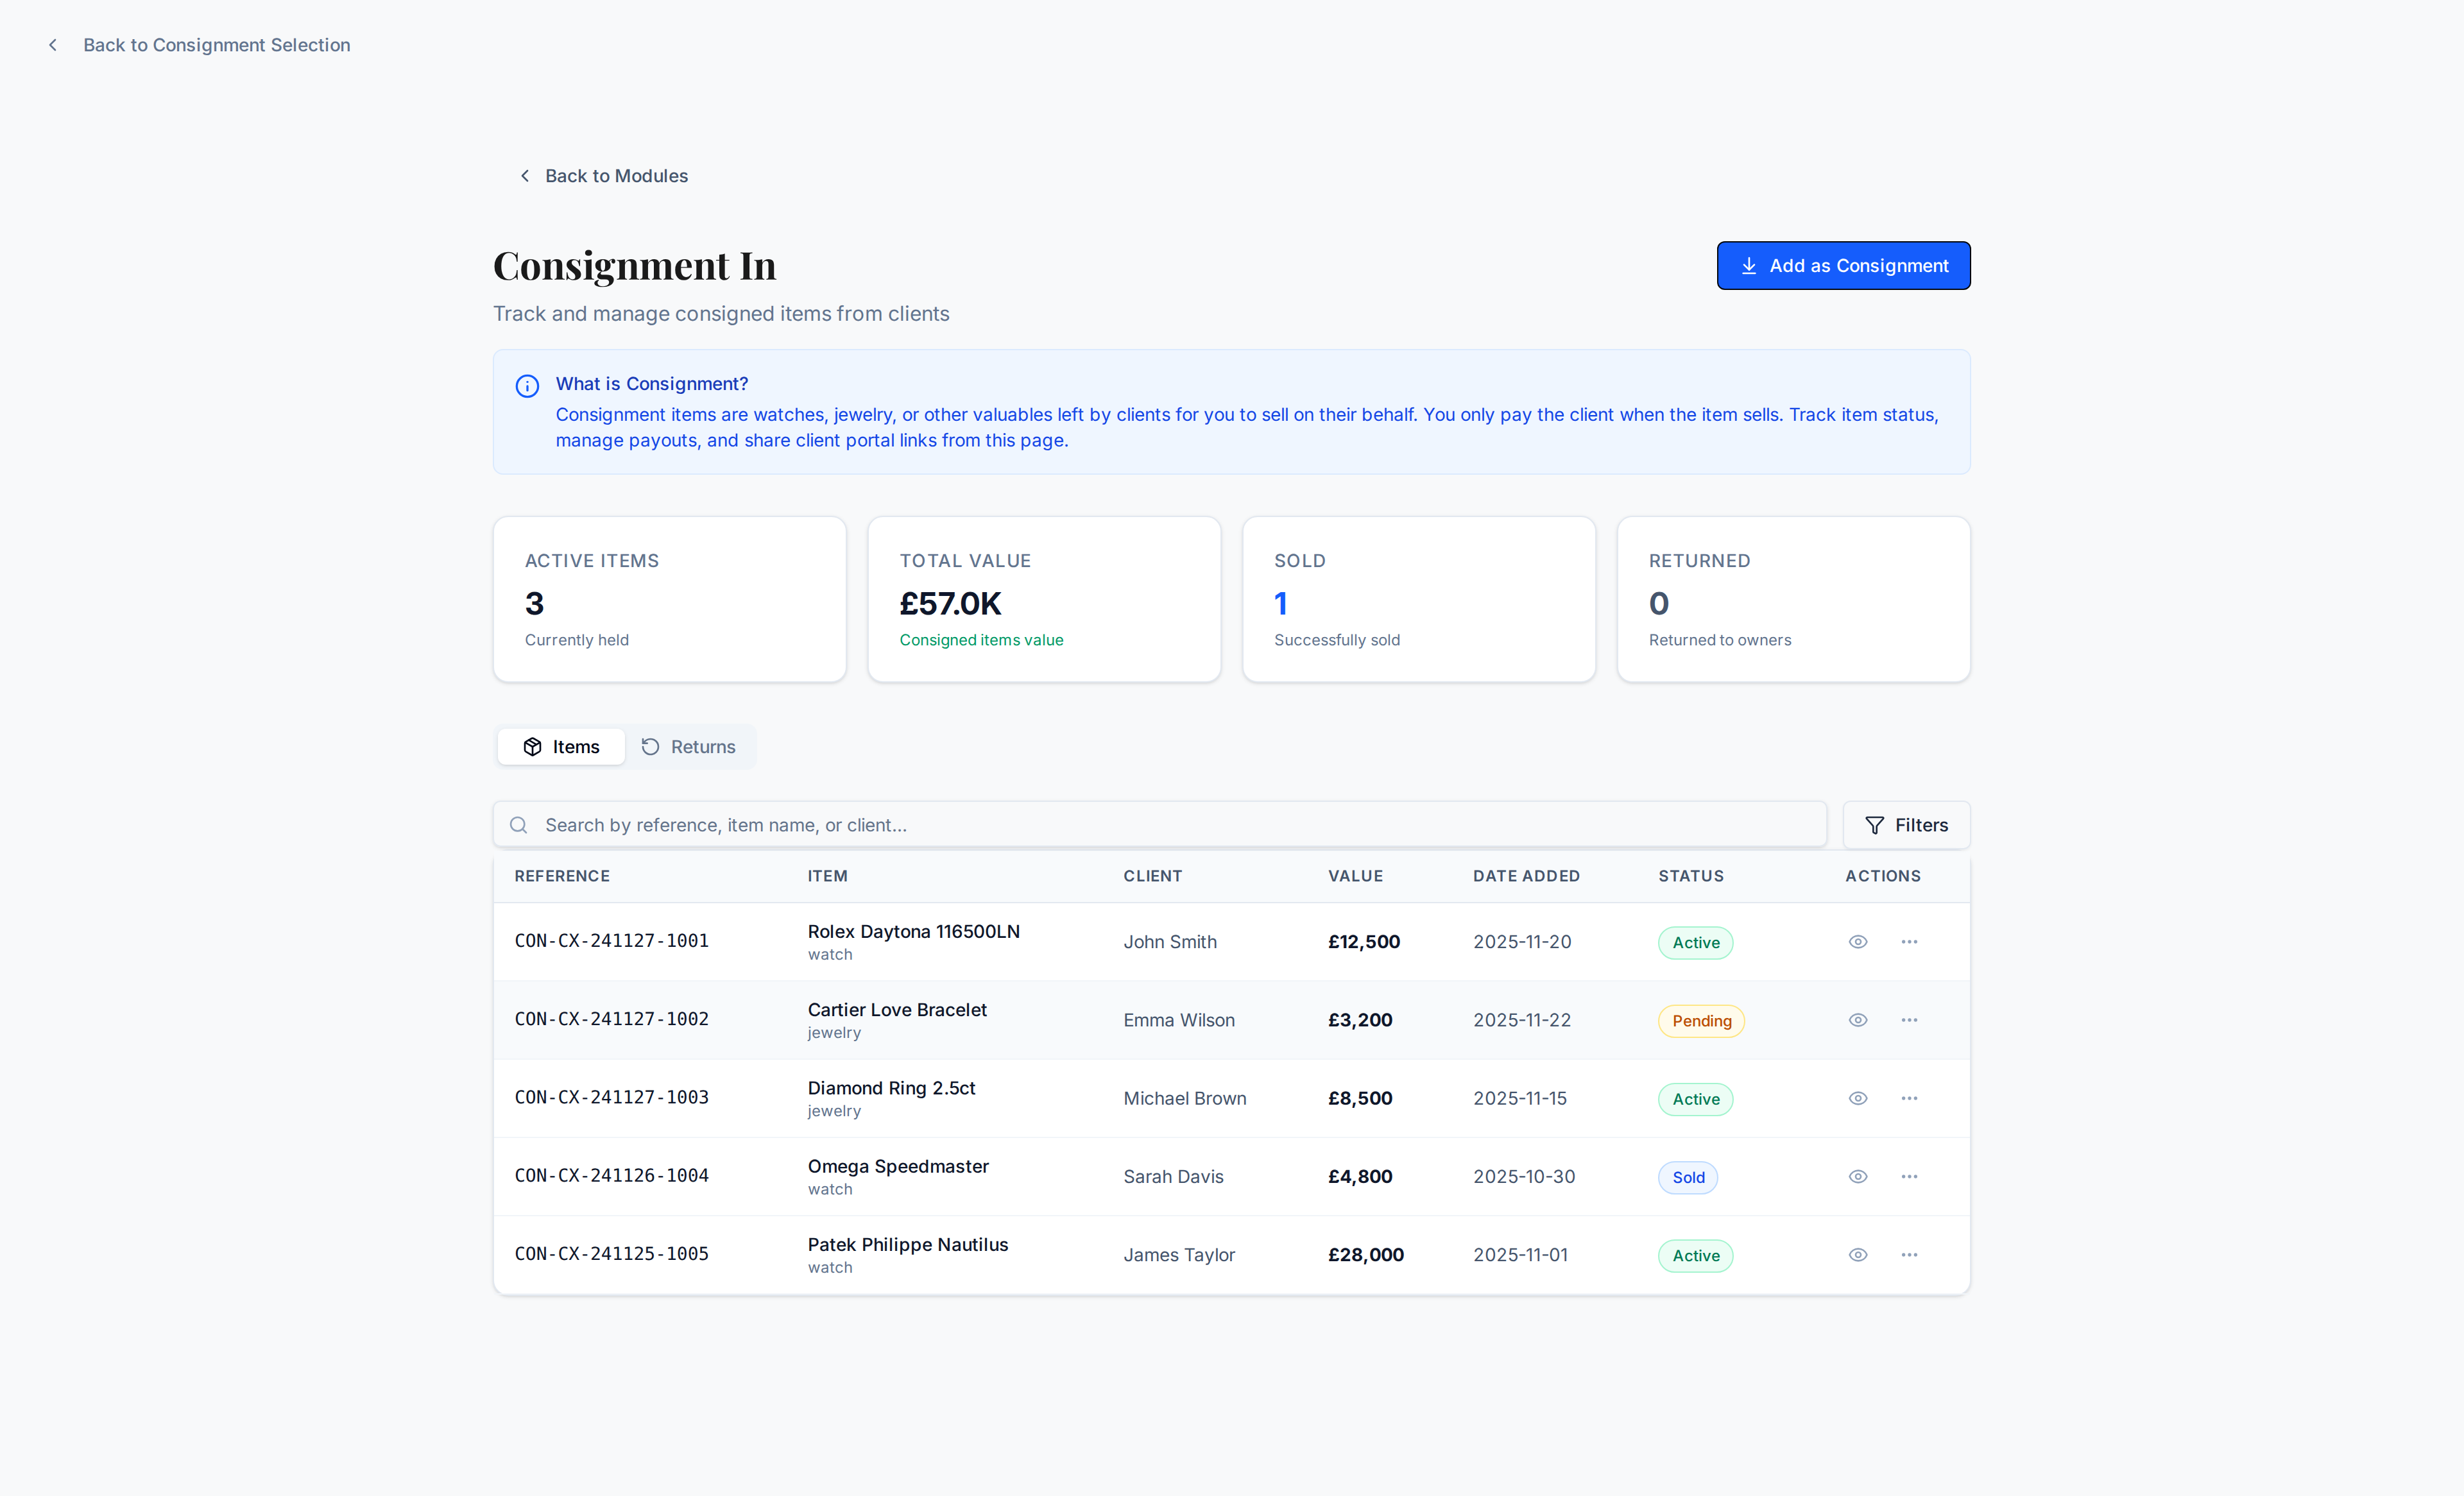Click client name Emma Wilson
This screenshot has width=2464, height=1496.
[1178, 1020]
